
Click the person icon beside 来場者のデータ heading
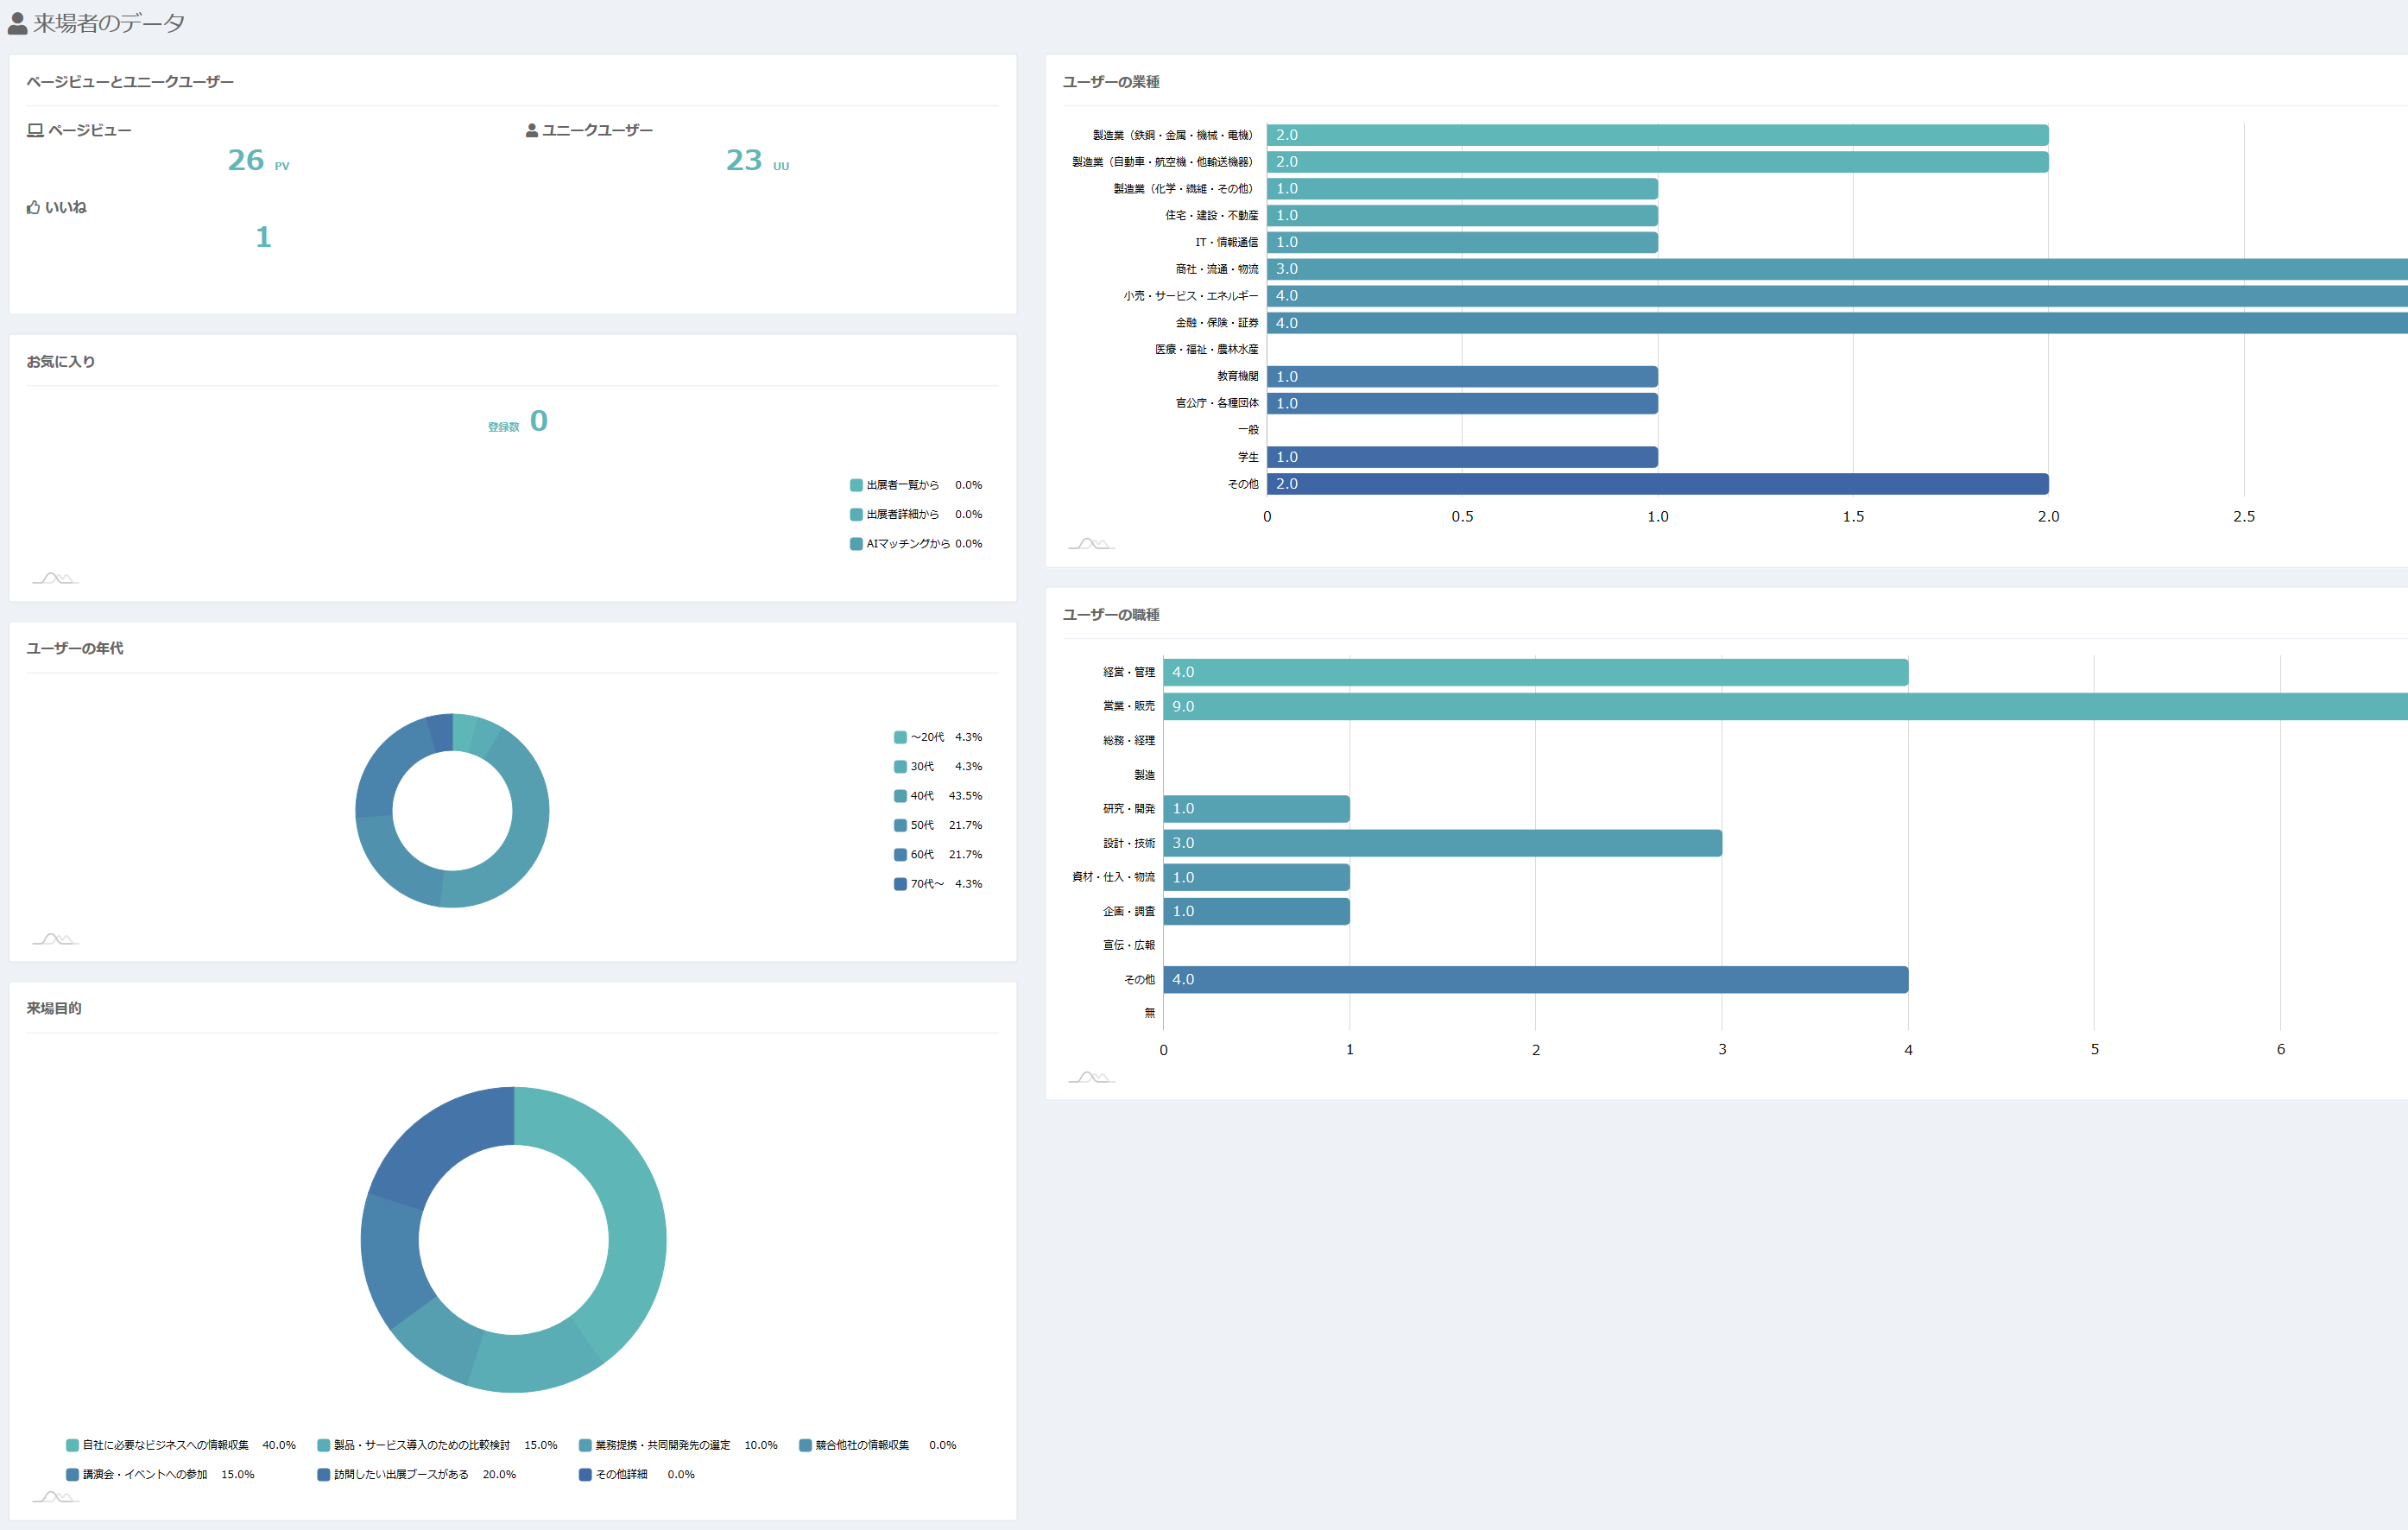[x=17, y=24]
